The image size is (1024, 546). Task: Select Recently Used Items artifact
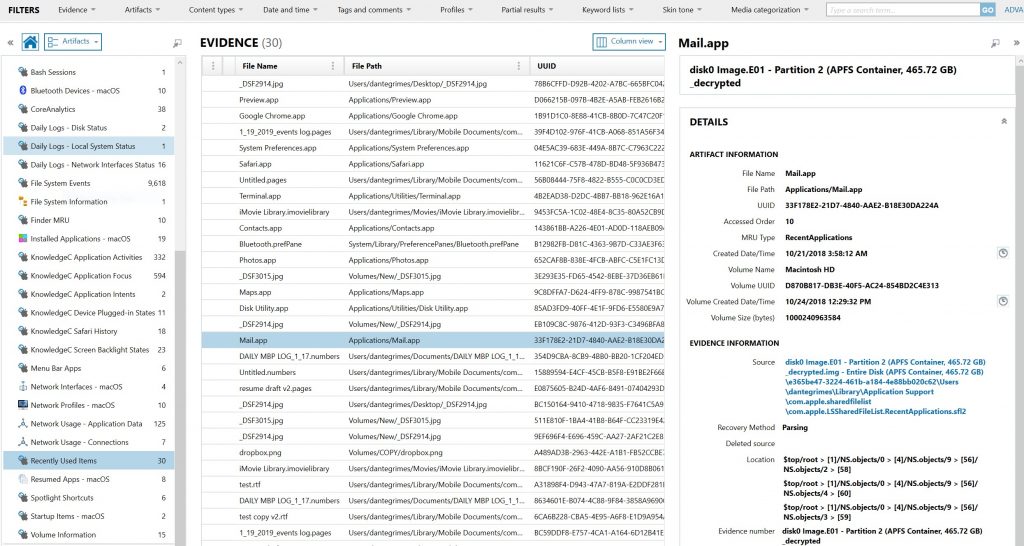[x=89, y=460]
